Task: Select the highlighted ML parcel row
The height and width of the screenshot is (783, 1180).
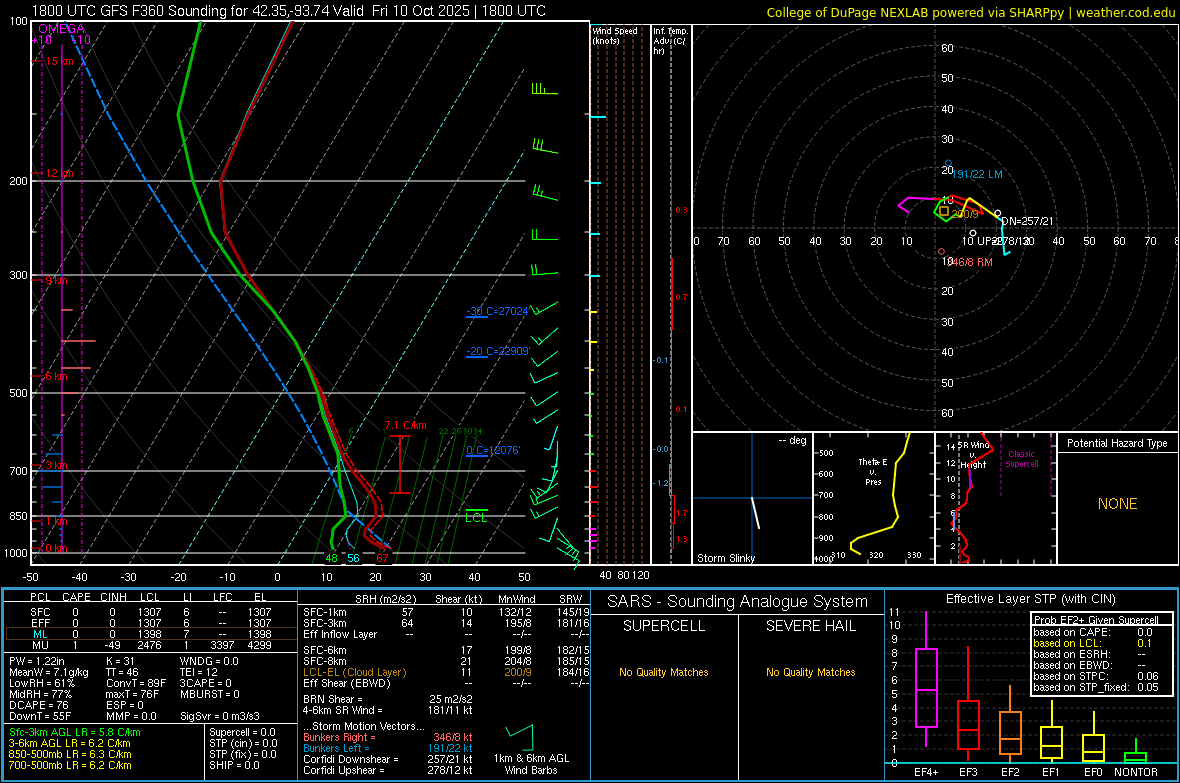Action: [x=151, y=634]
